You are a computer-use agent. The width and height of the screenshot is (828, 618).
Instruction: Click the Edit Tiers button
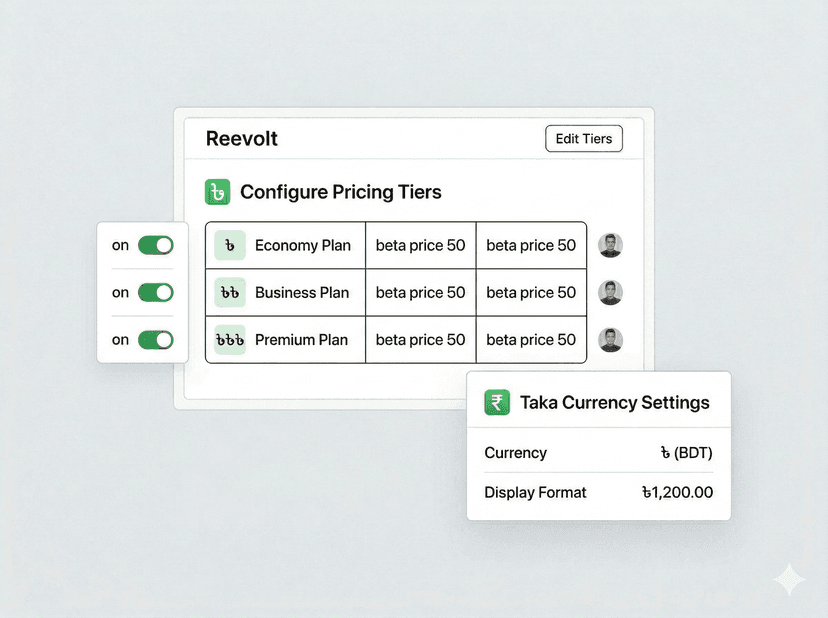584,138
